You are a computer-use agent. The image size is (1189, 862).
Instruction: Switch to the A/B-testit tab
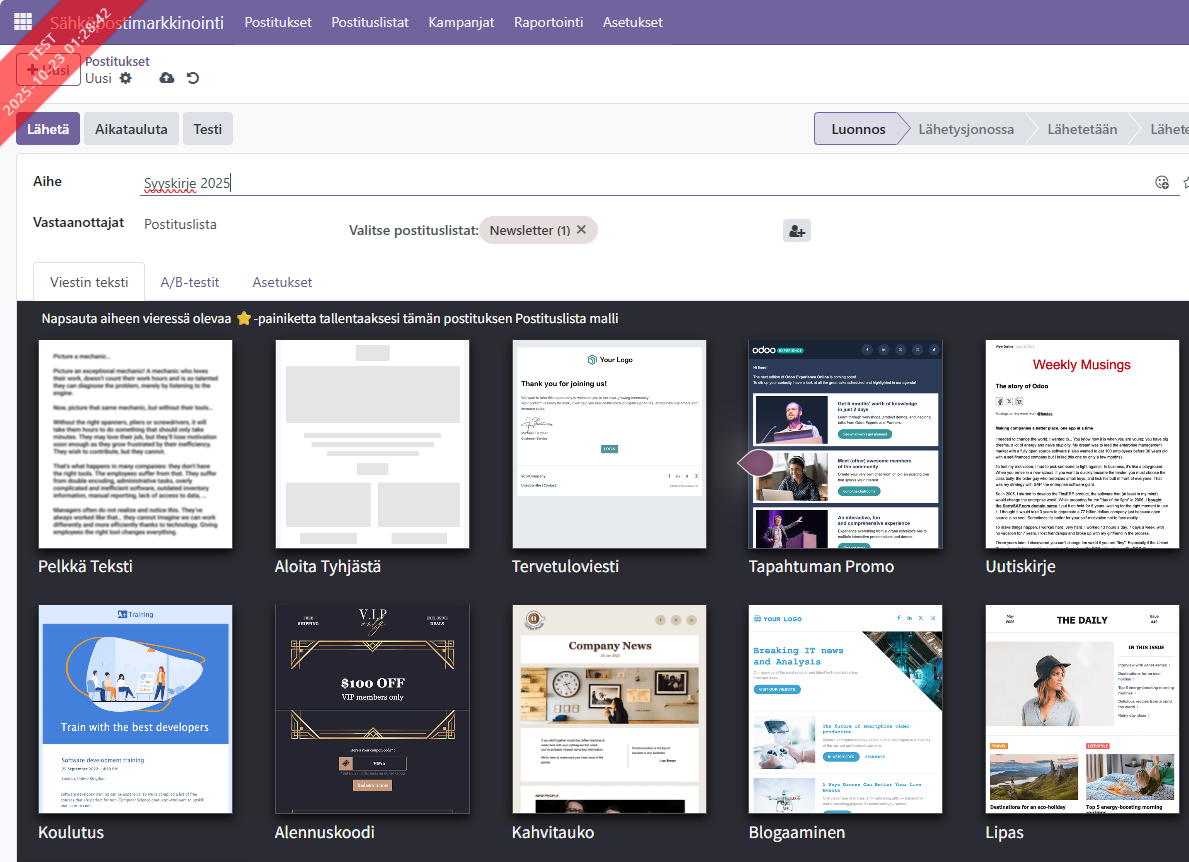click(x=190, y=282)
